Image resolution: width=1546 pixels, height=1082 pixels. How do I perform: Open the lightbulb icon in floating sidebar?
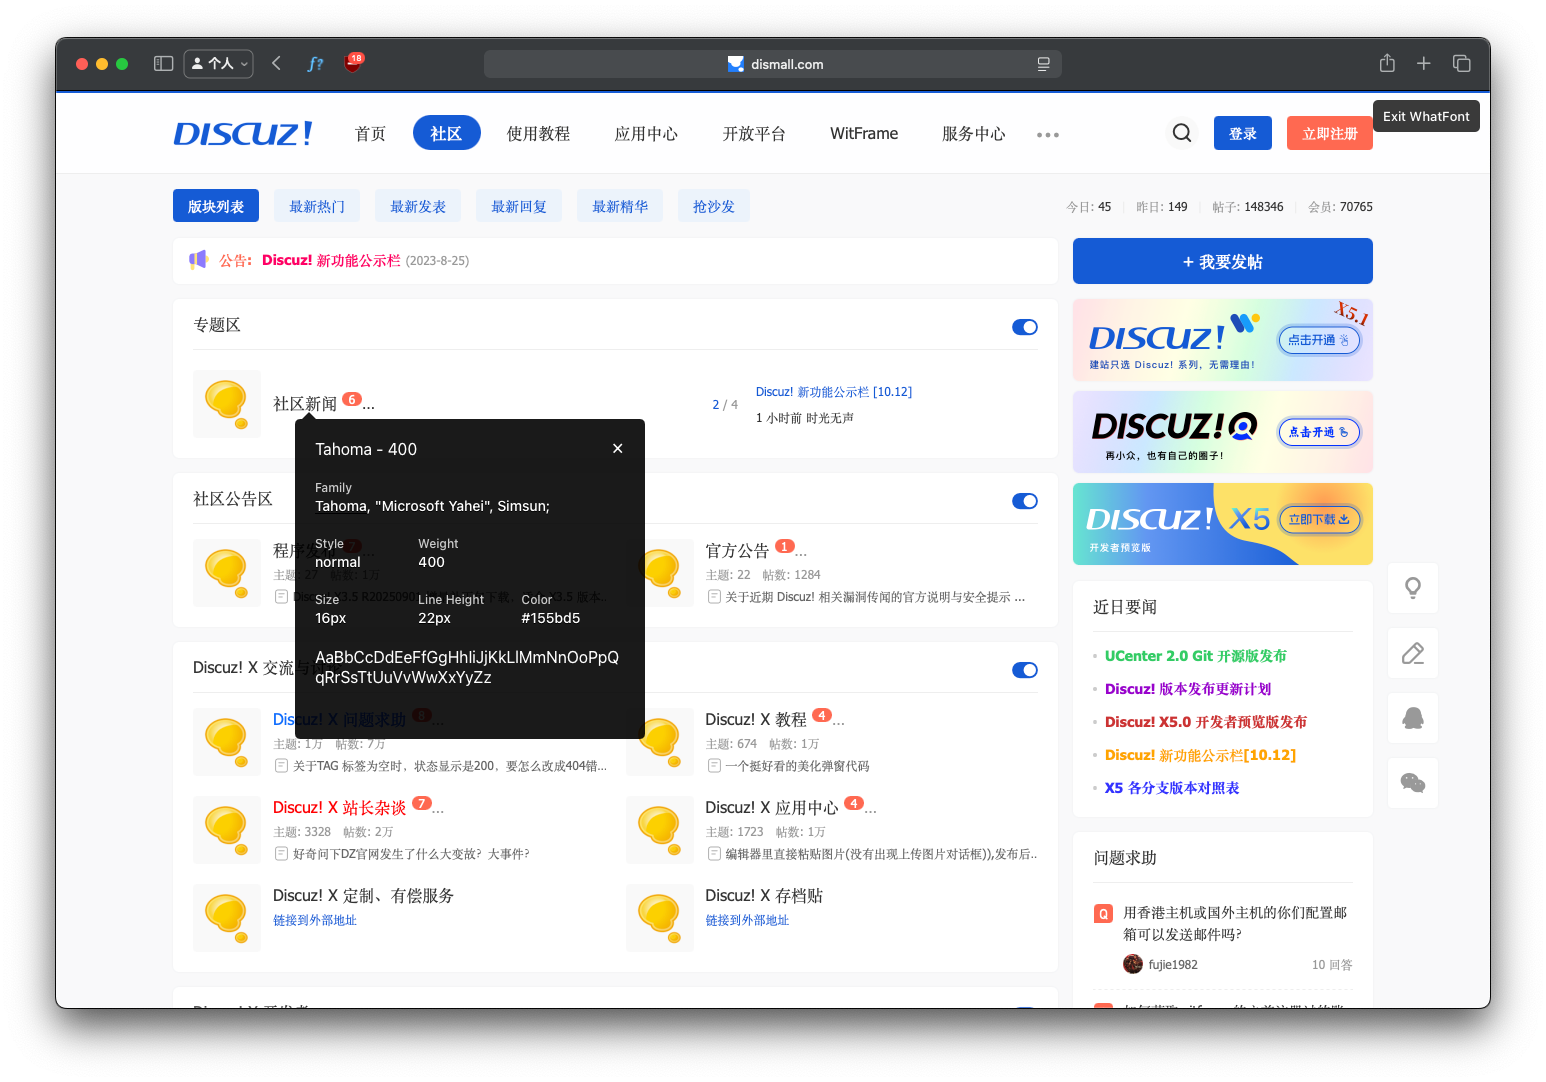[1412, 588]
